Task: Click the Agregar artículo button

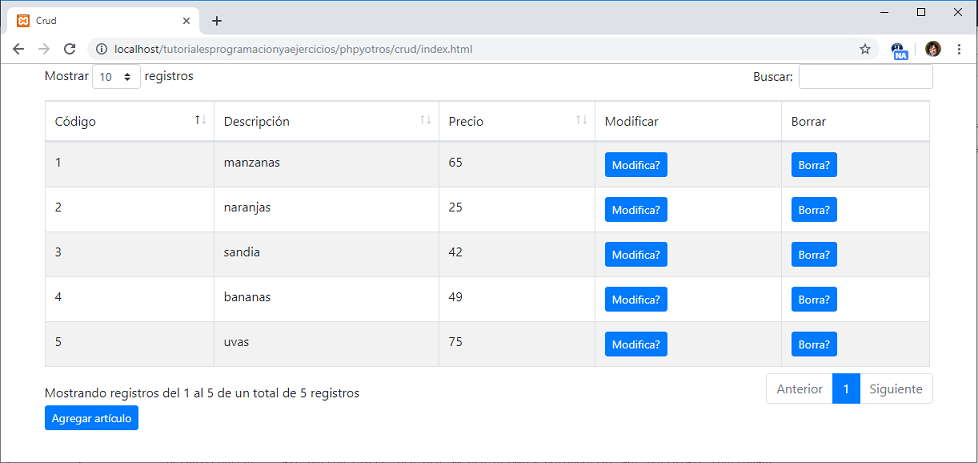Action: 92,418
